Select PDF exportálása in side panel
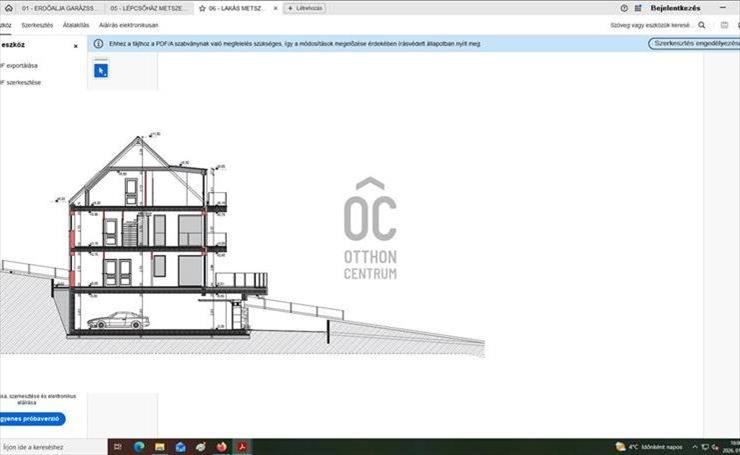Viewport: 740px width, 455px height. pos(18,66)
